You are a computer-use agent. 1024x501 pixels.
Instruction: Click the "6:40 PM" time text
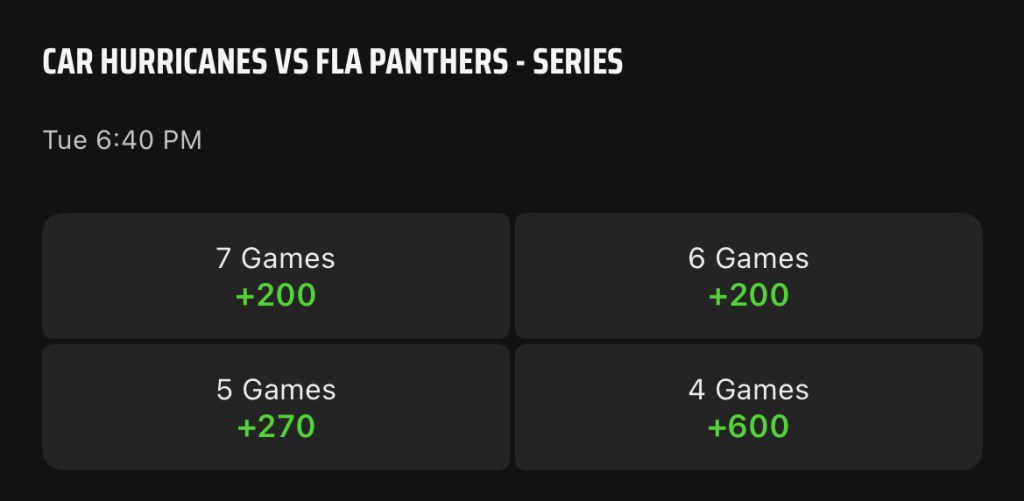point(149,140)
